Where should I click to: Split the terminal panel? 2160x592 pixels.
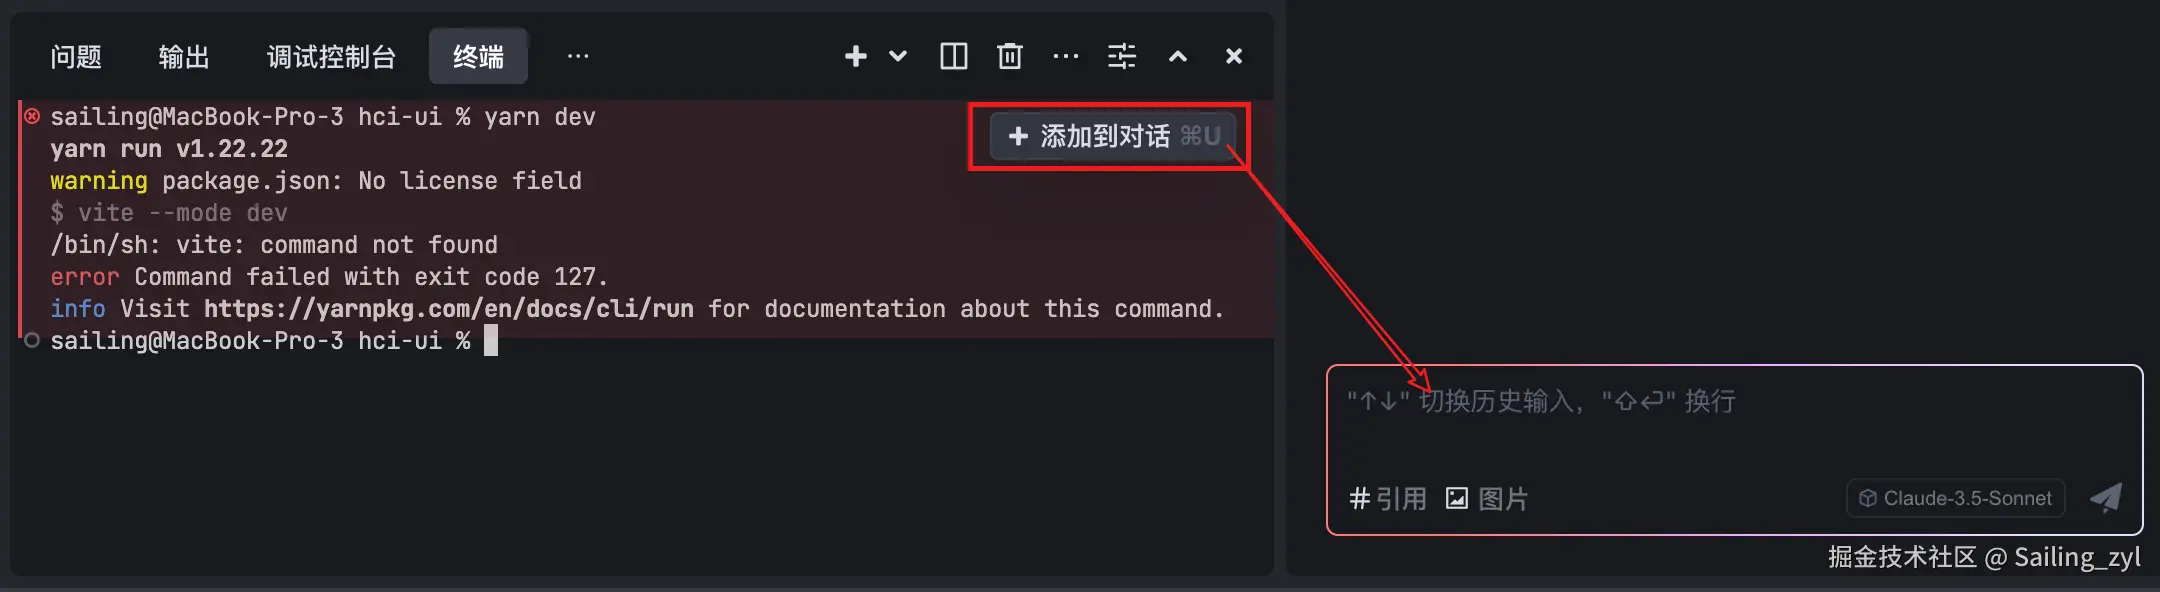954,56
